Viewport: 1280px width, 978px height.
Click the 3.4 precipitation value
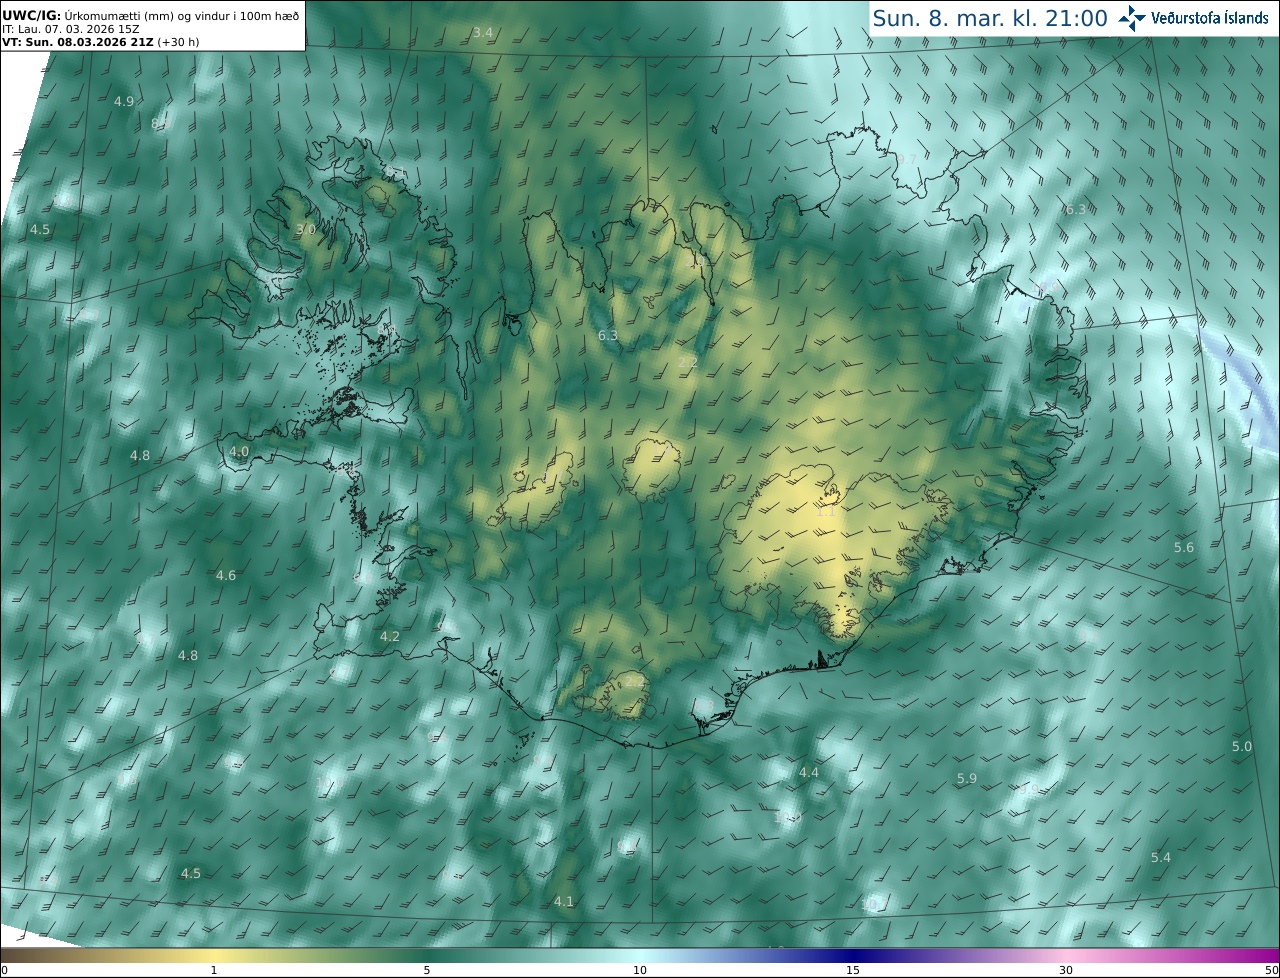[x=483, y=32]
